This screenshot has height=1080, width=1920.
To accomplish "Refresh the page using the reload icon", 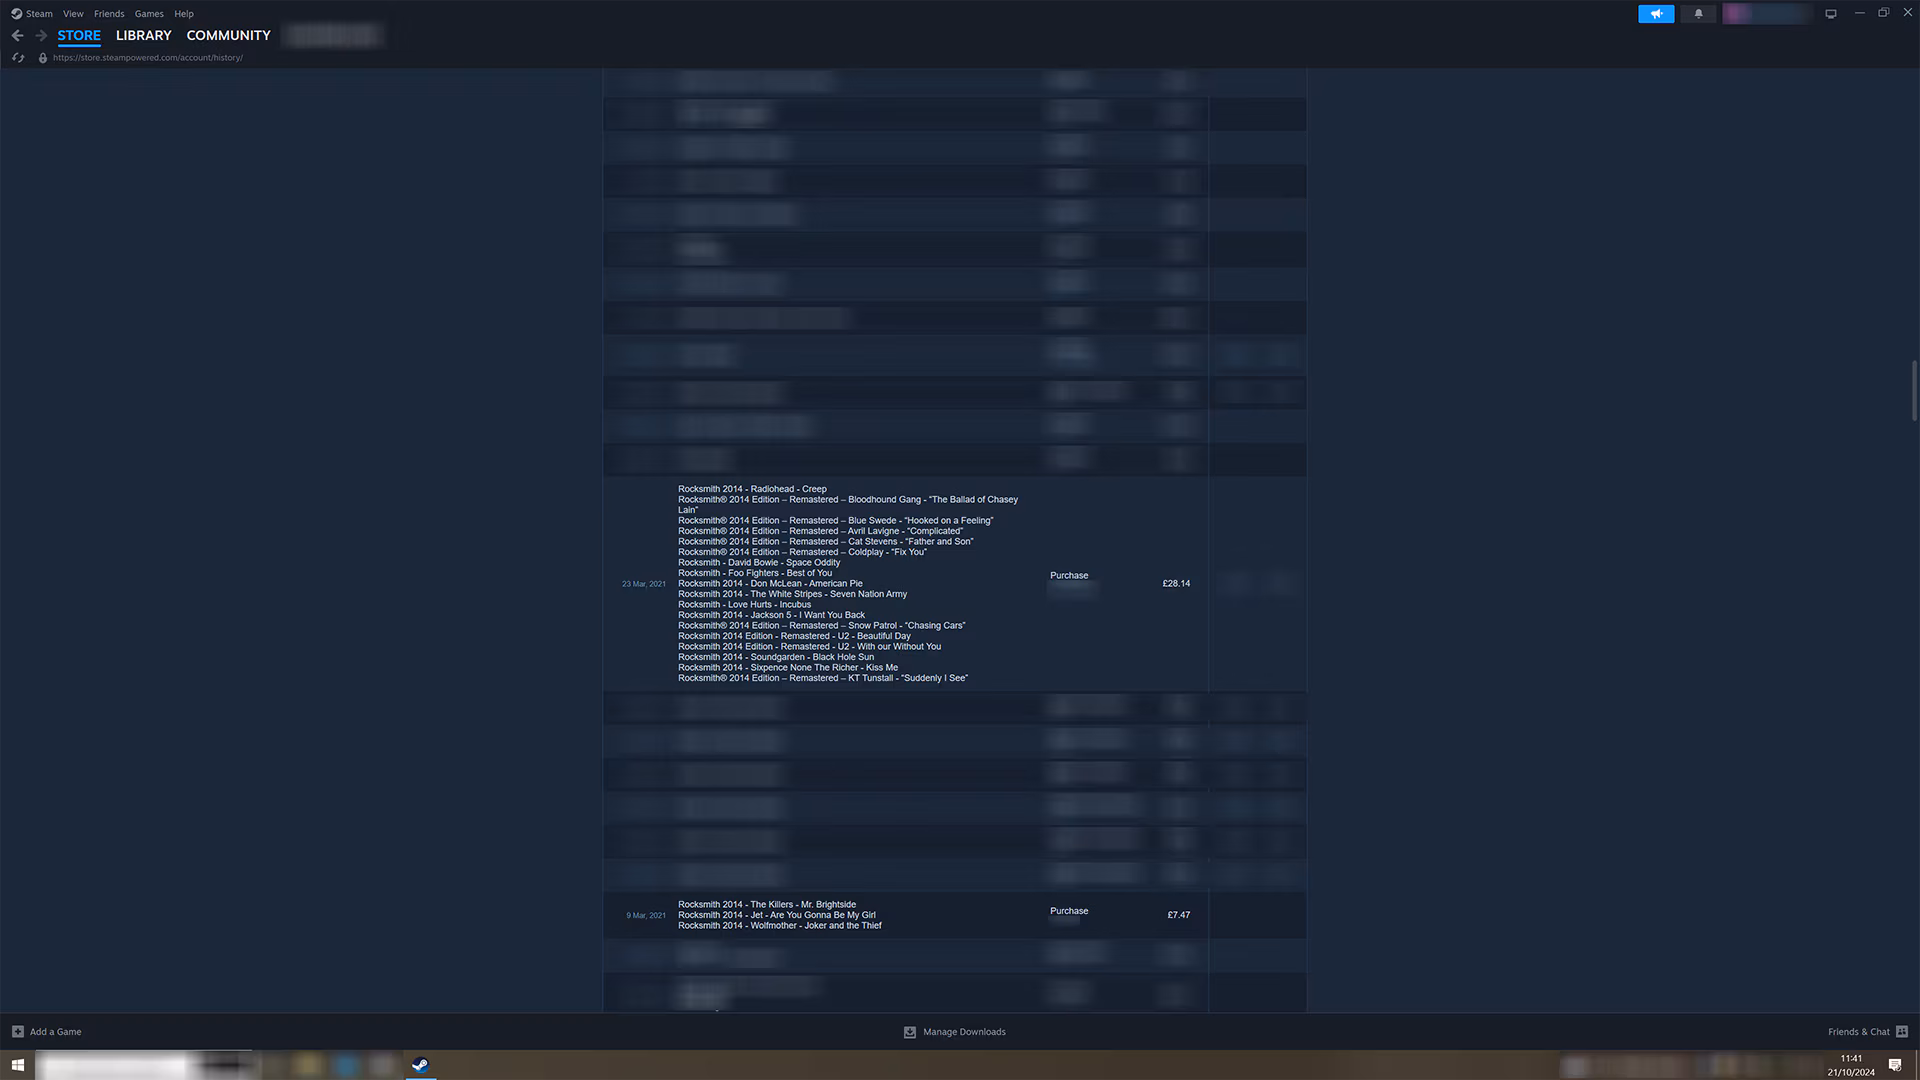I will (x=17, y=57).
